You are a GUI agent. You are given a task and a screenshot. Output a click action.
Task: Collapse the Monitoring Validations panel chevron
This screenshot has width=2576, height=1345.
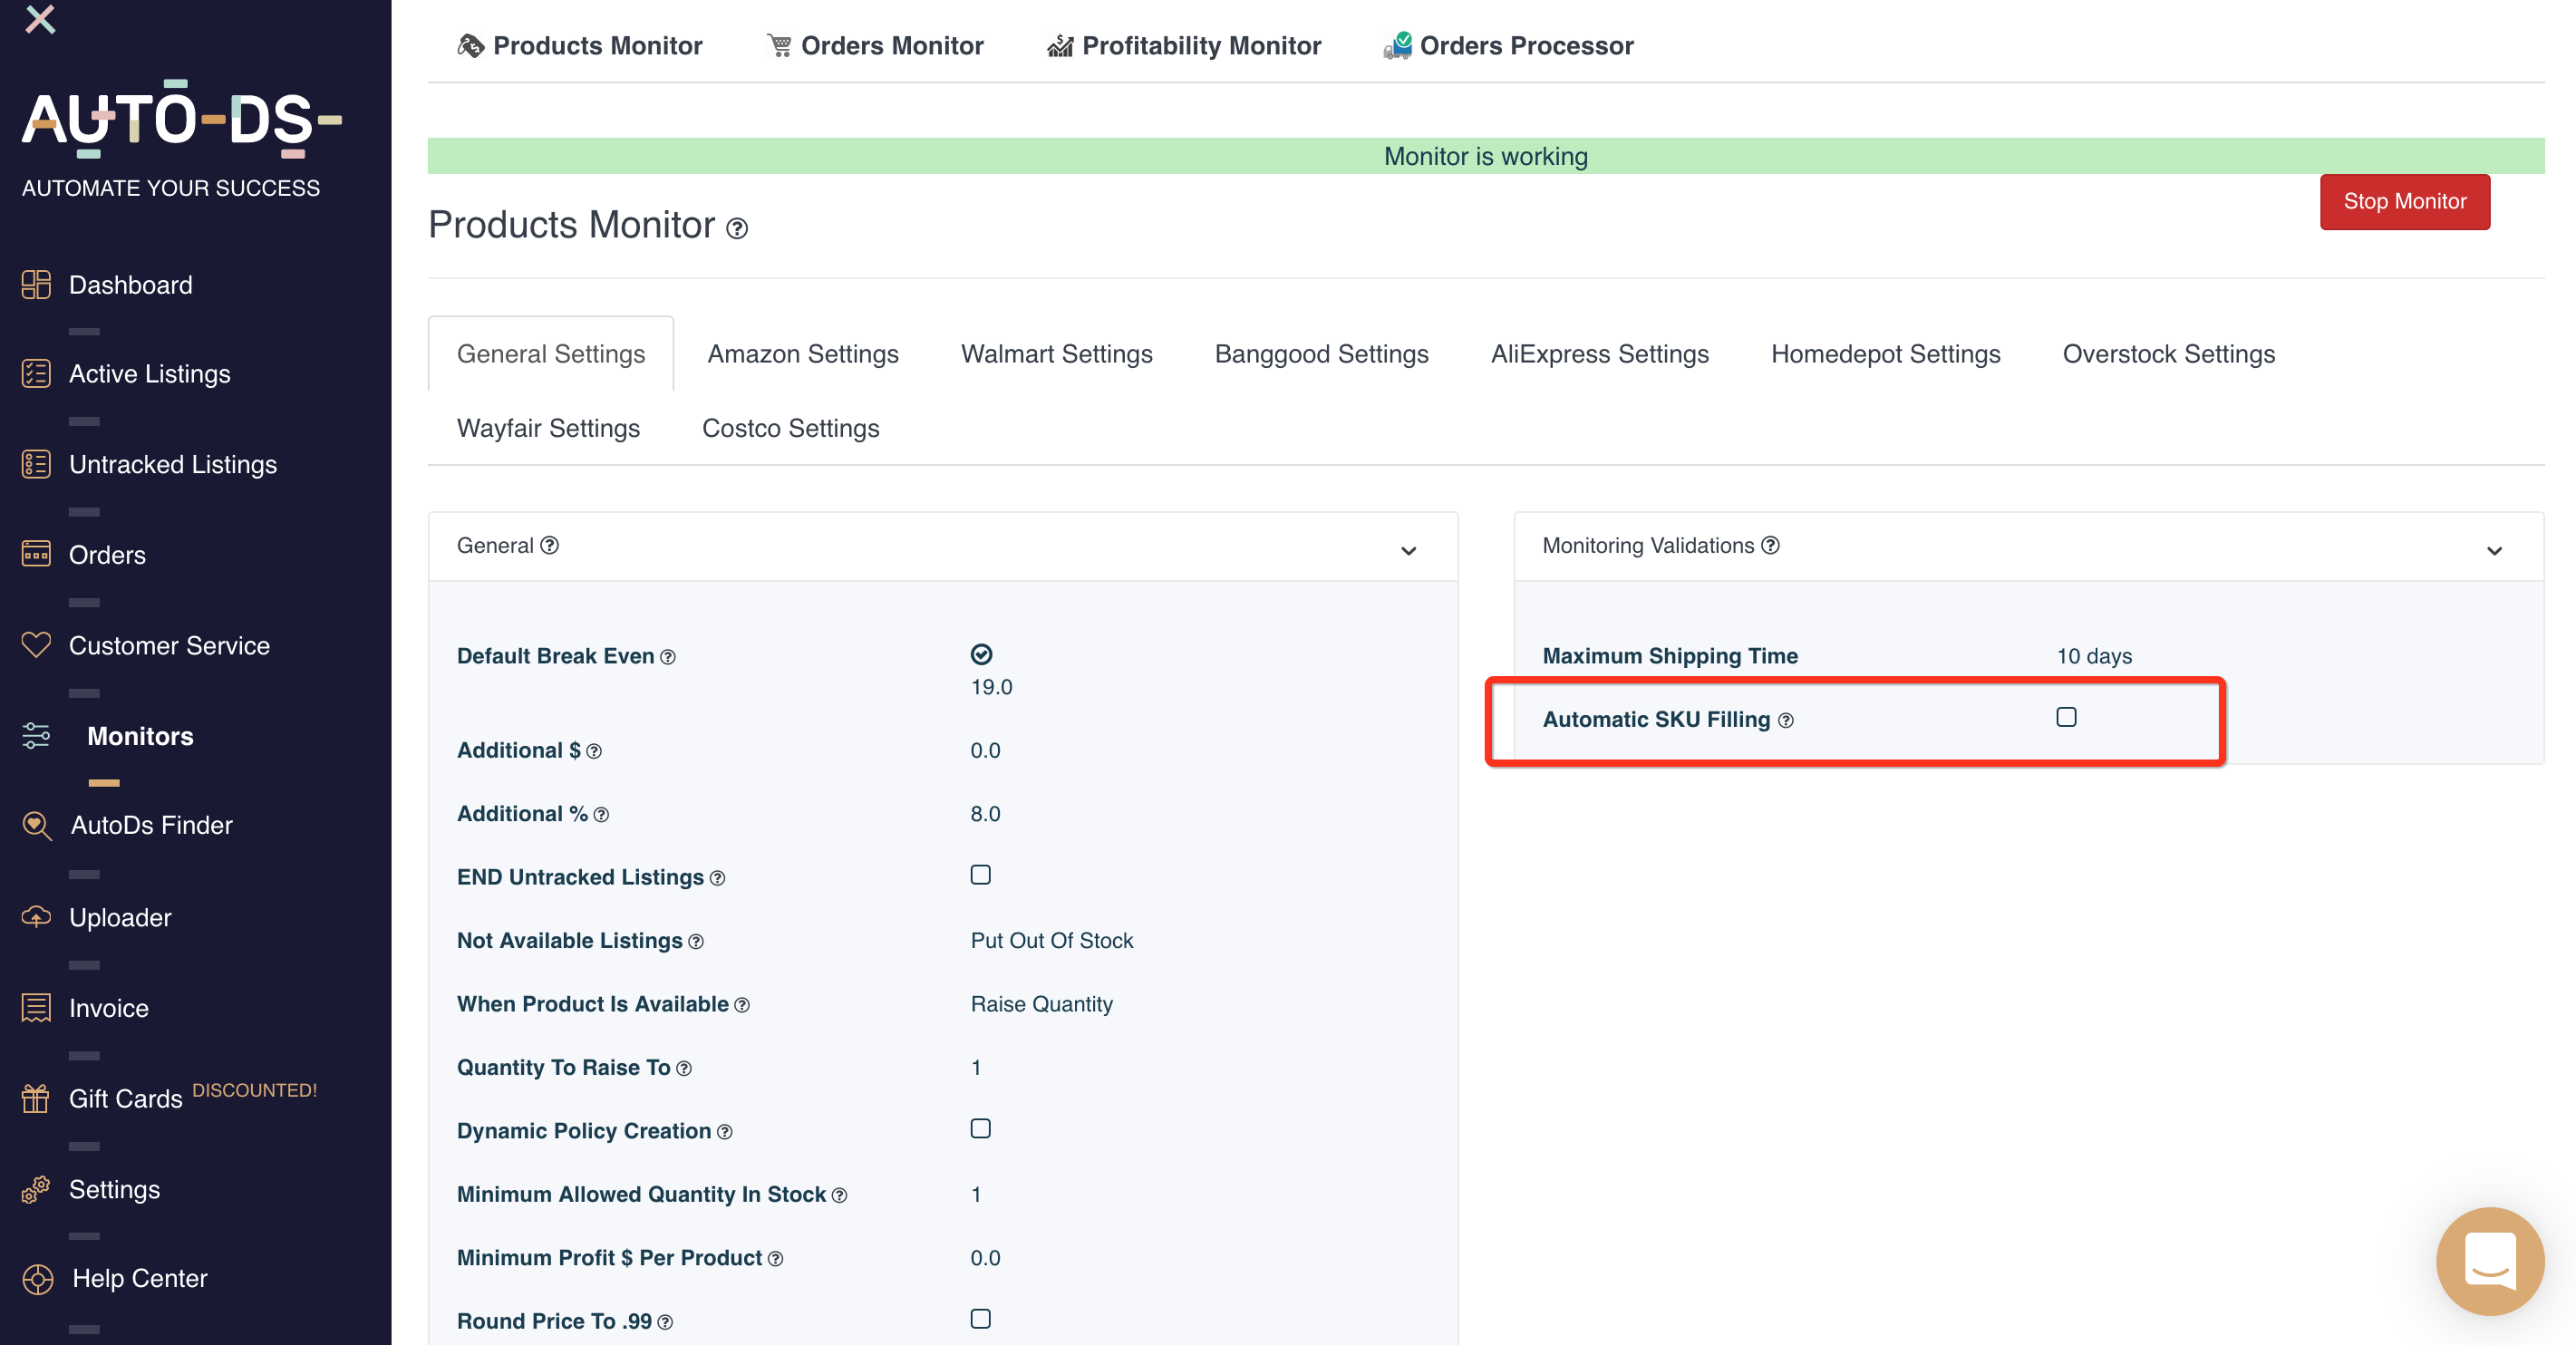pos(2494,551)
